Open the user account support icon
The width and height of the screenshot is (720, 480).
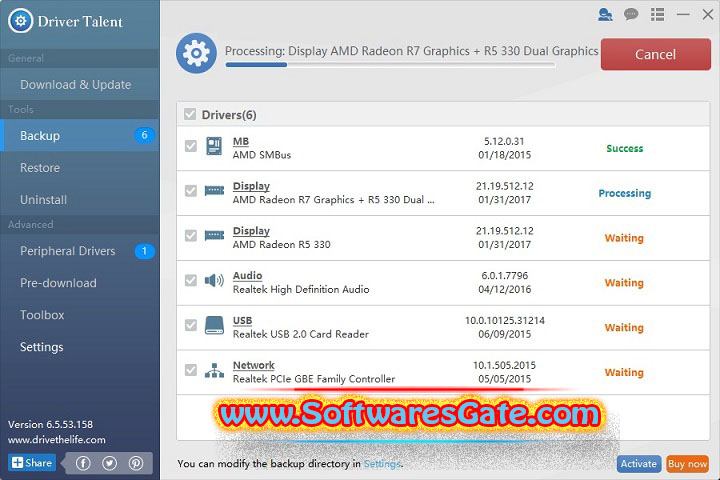(x=605, y=15)
